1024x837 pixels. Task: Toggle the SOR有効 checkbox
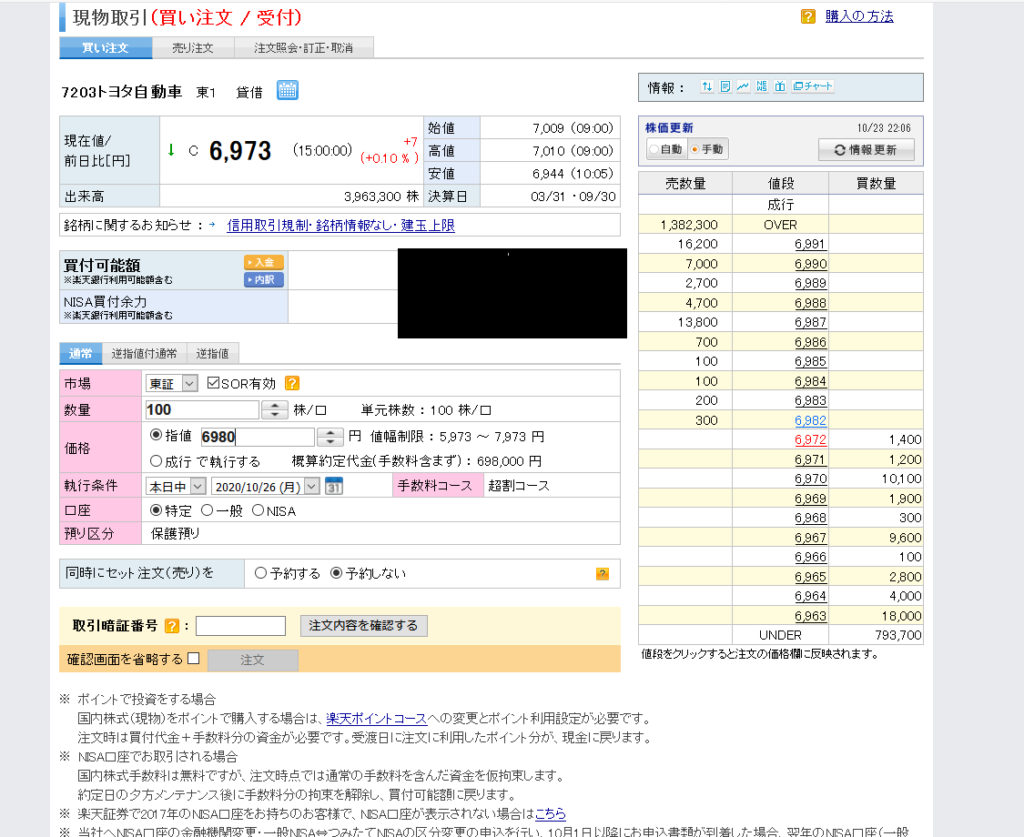213,383
